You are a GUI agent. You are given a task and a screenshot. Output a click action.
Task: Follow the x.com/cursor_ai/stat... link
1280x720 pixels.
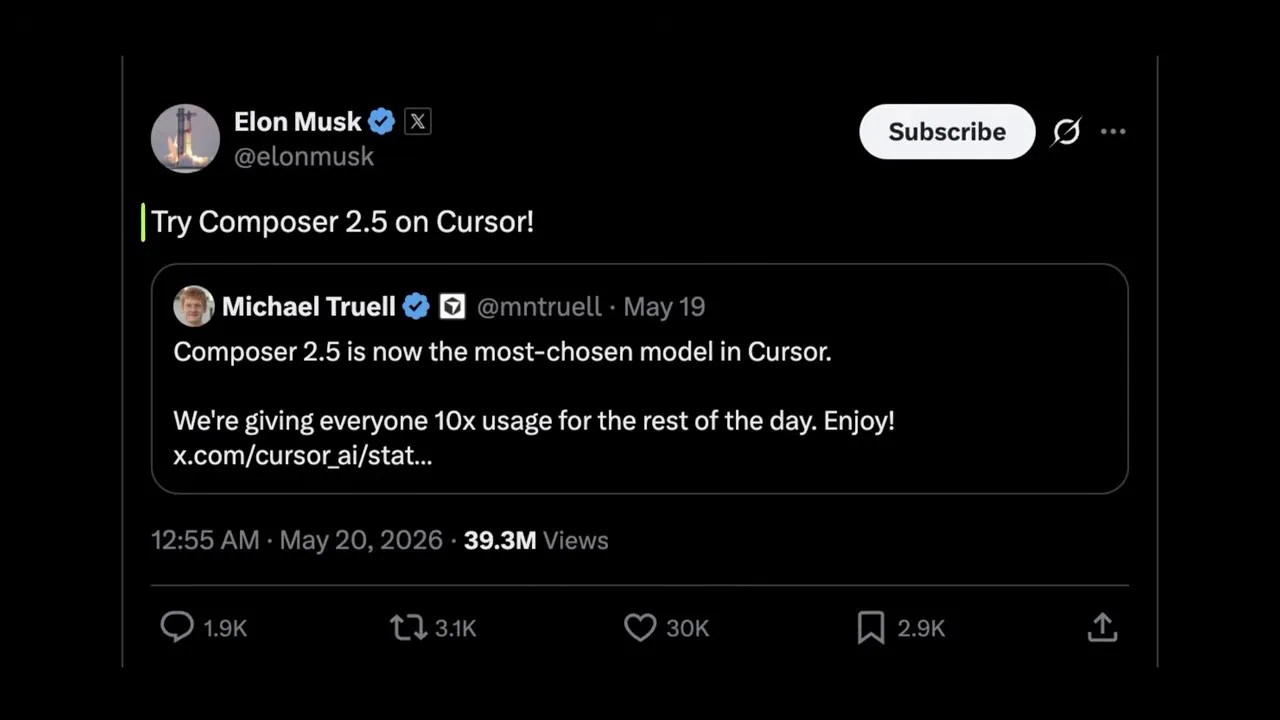(303, 456)
